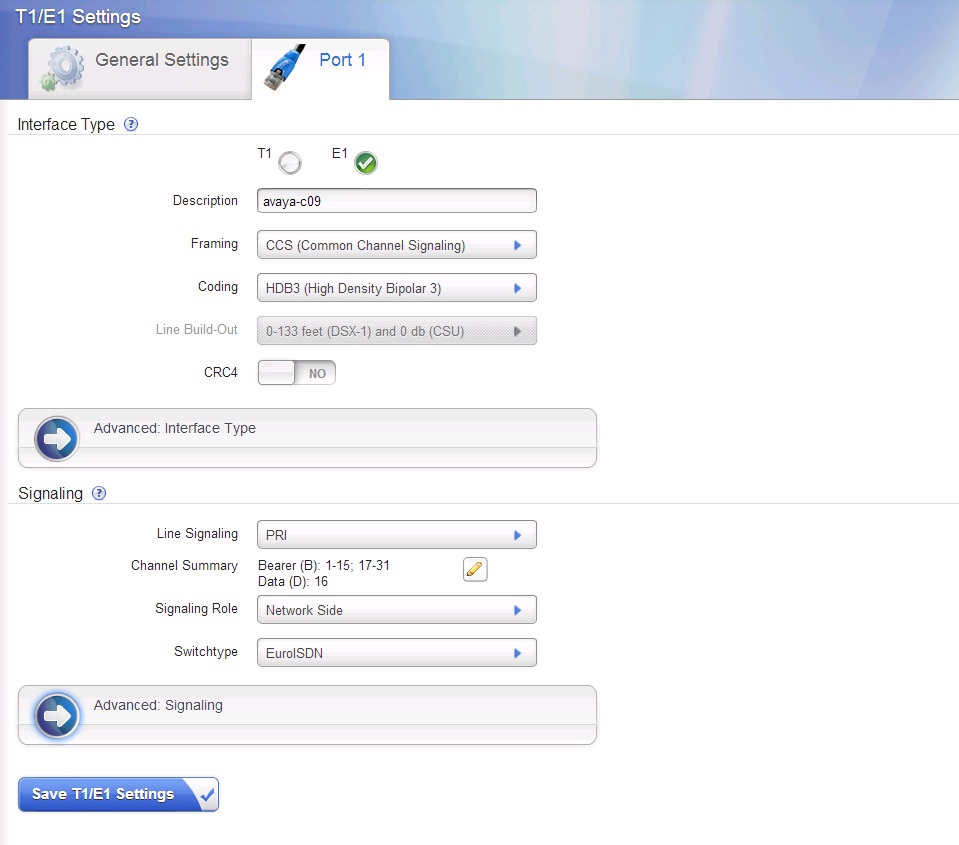Click arrow icon beside Advanced: Interface Type
Viewport: 959px width, 845px height.
click(57, 439)
